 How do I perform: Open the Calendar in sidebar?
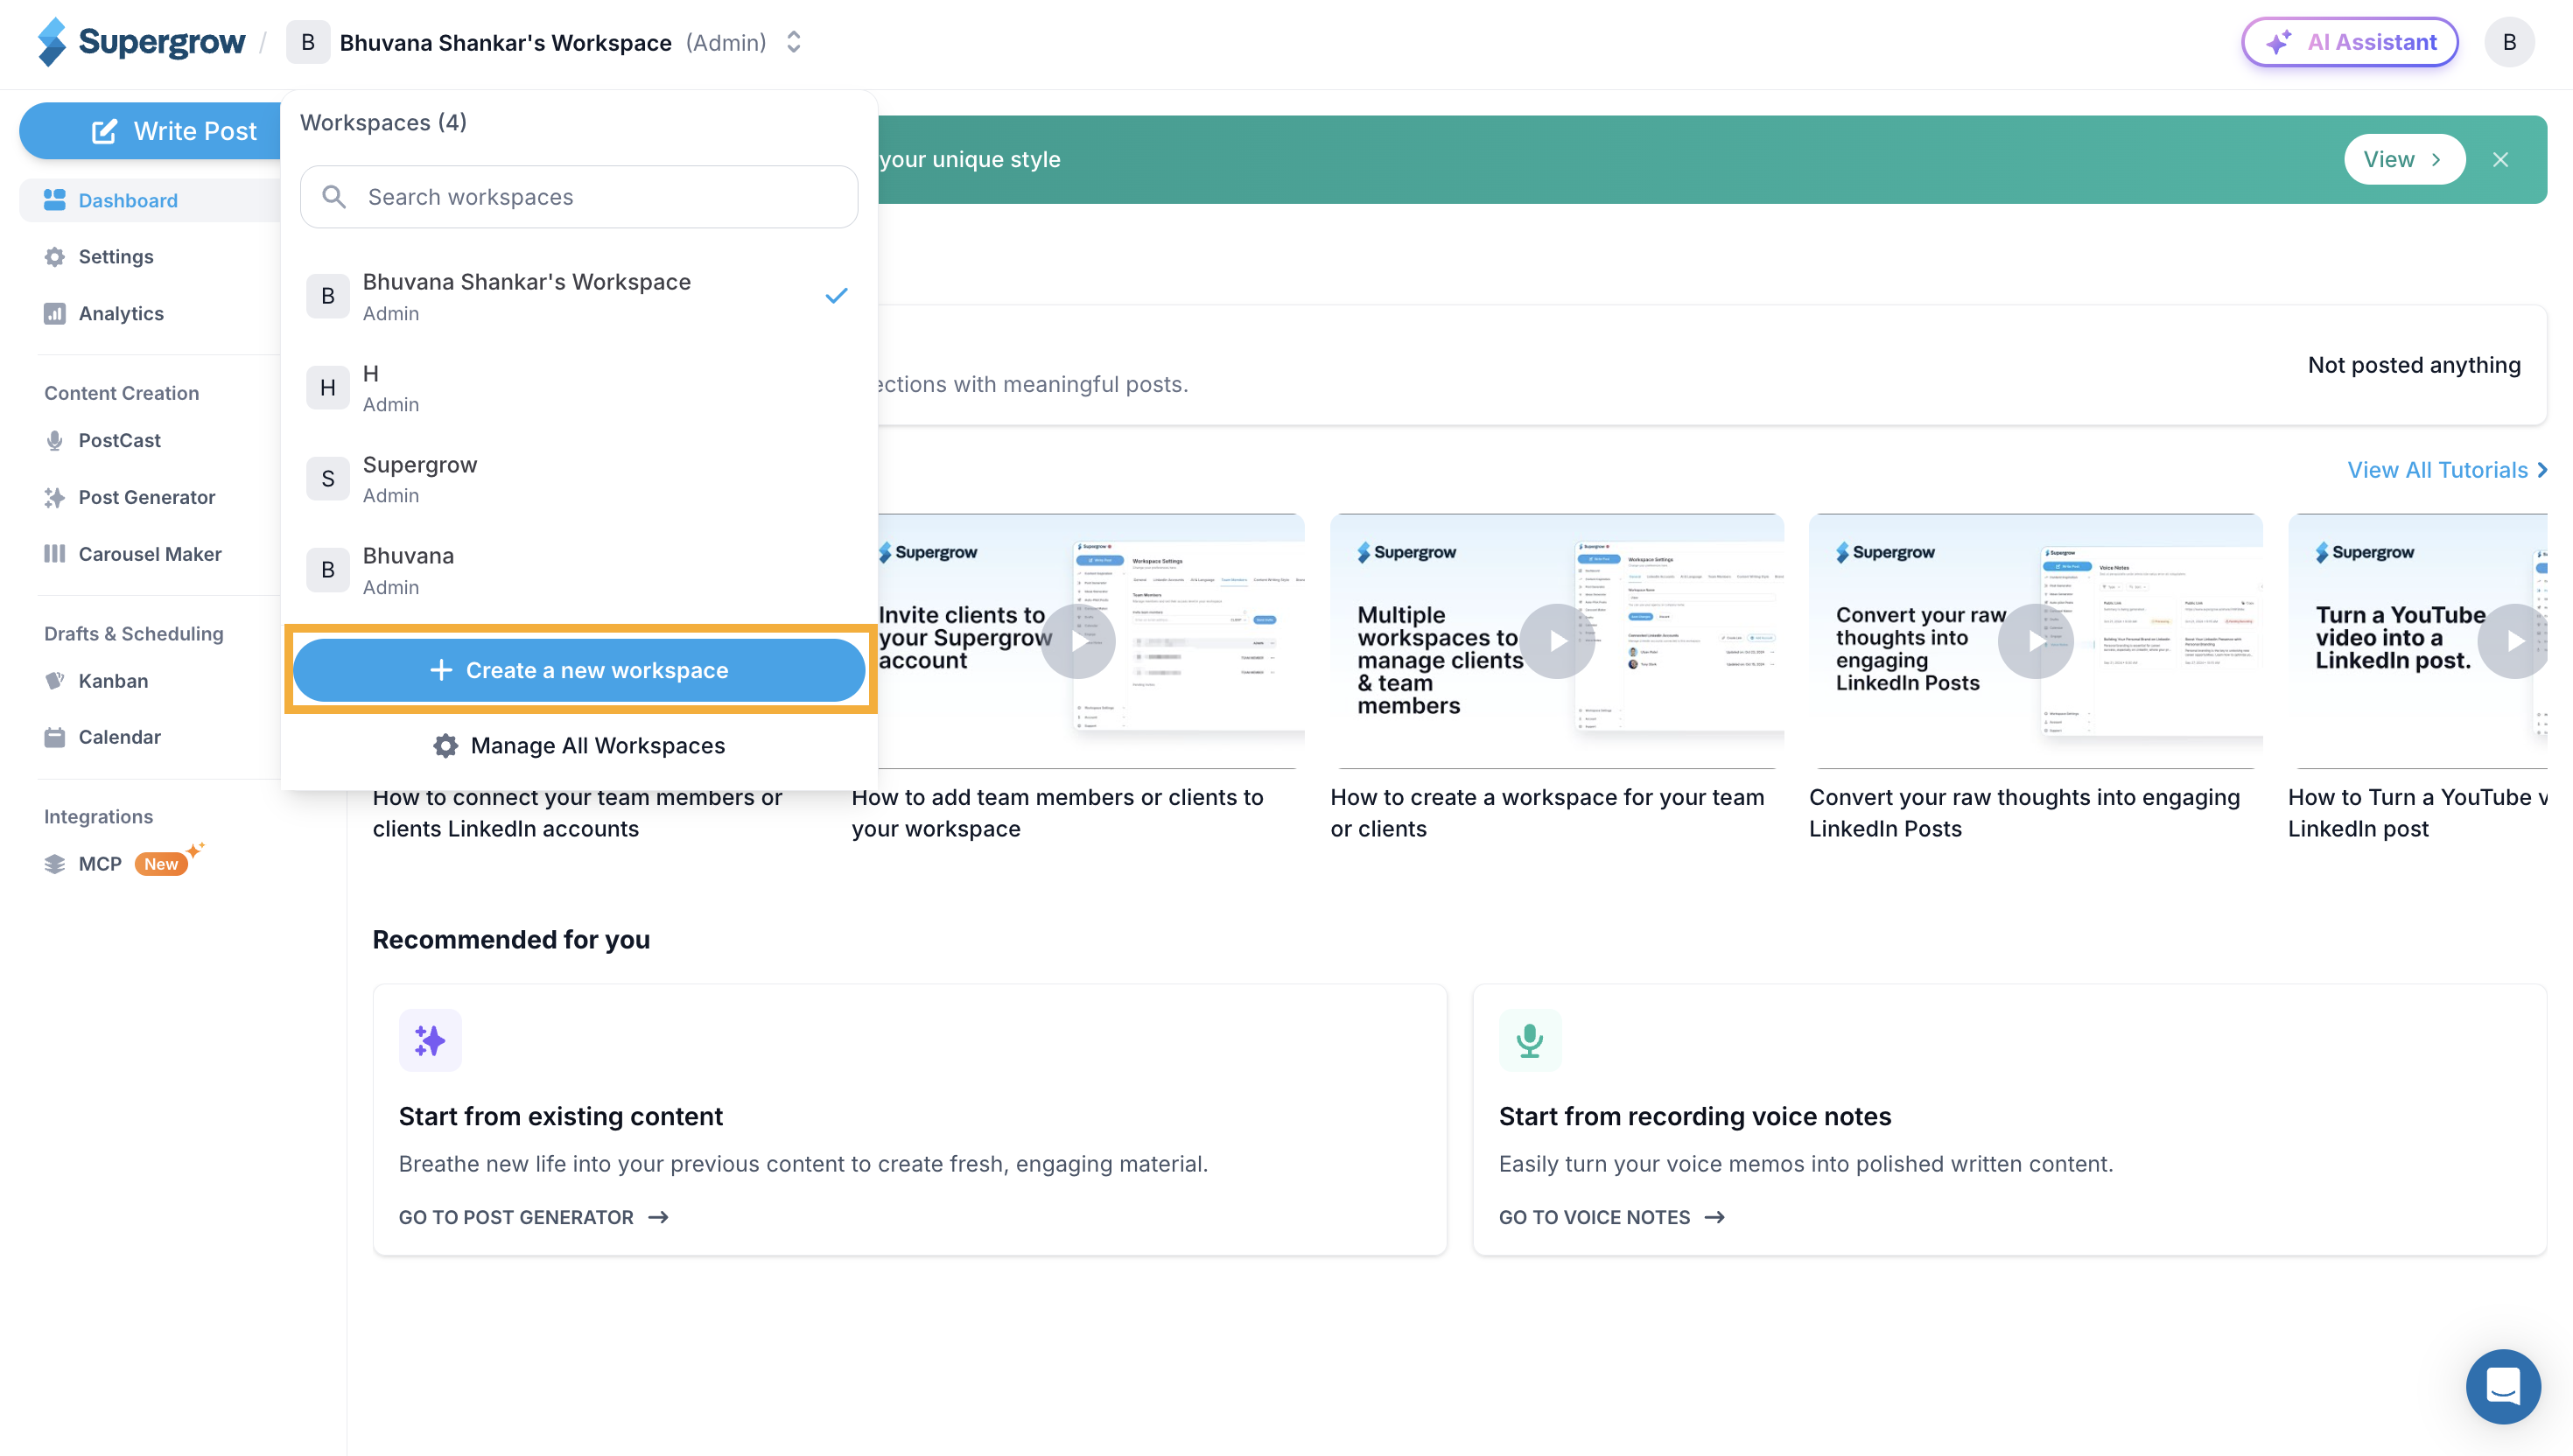coord(102,737)
